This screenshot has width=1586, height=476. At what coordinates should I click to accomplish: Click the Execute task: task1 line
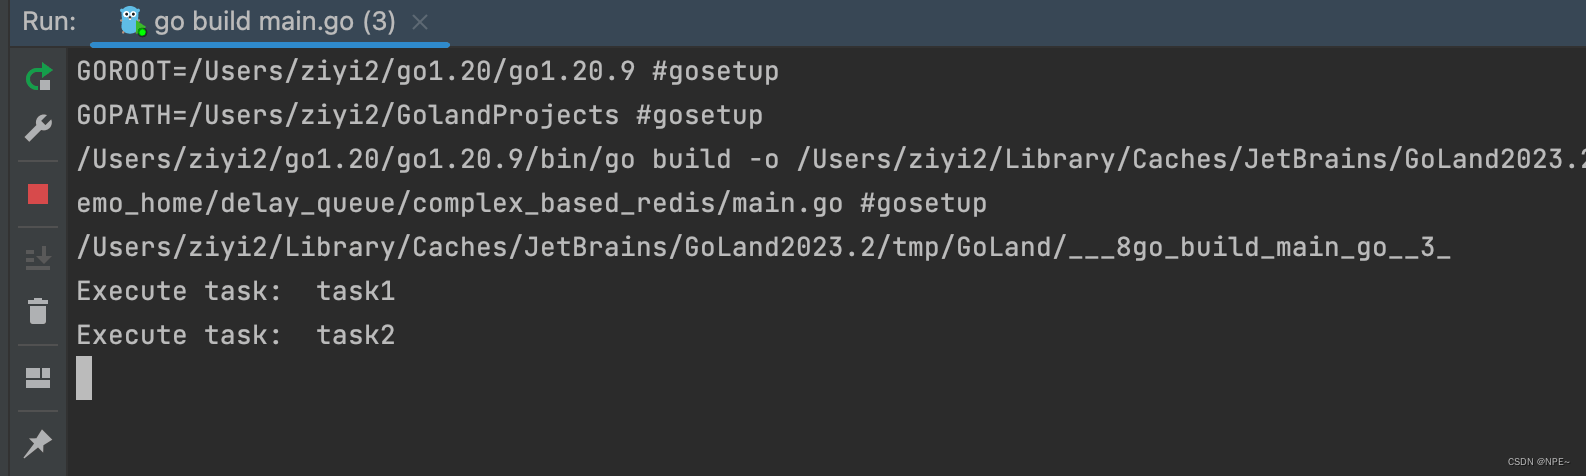click(236, 291)
